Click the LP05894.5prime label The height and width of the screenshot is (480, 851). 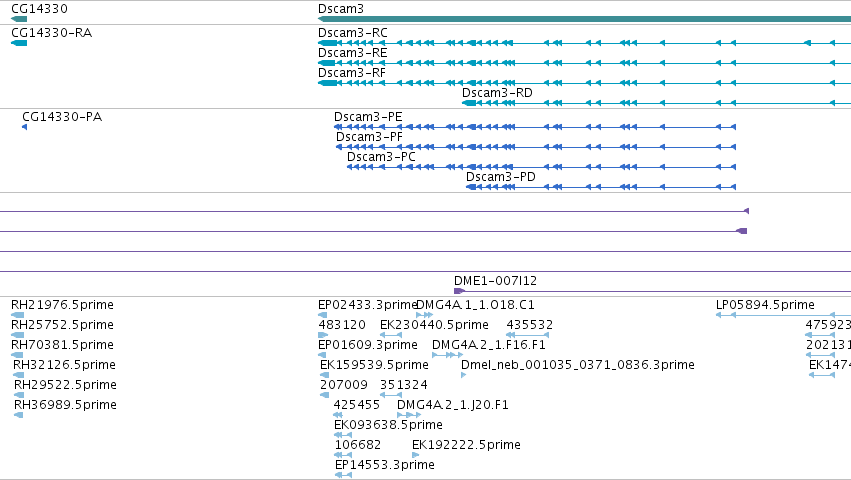pos(765,305)
